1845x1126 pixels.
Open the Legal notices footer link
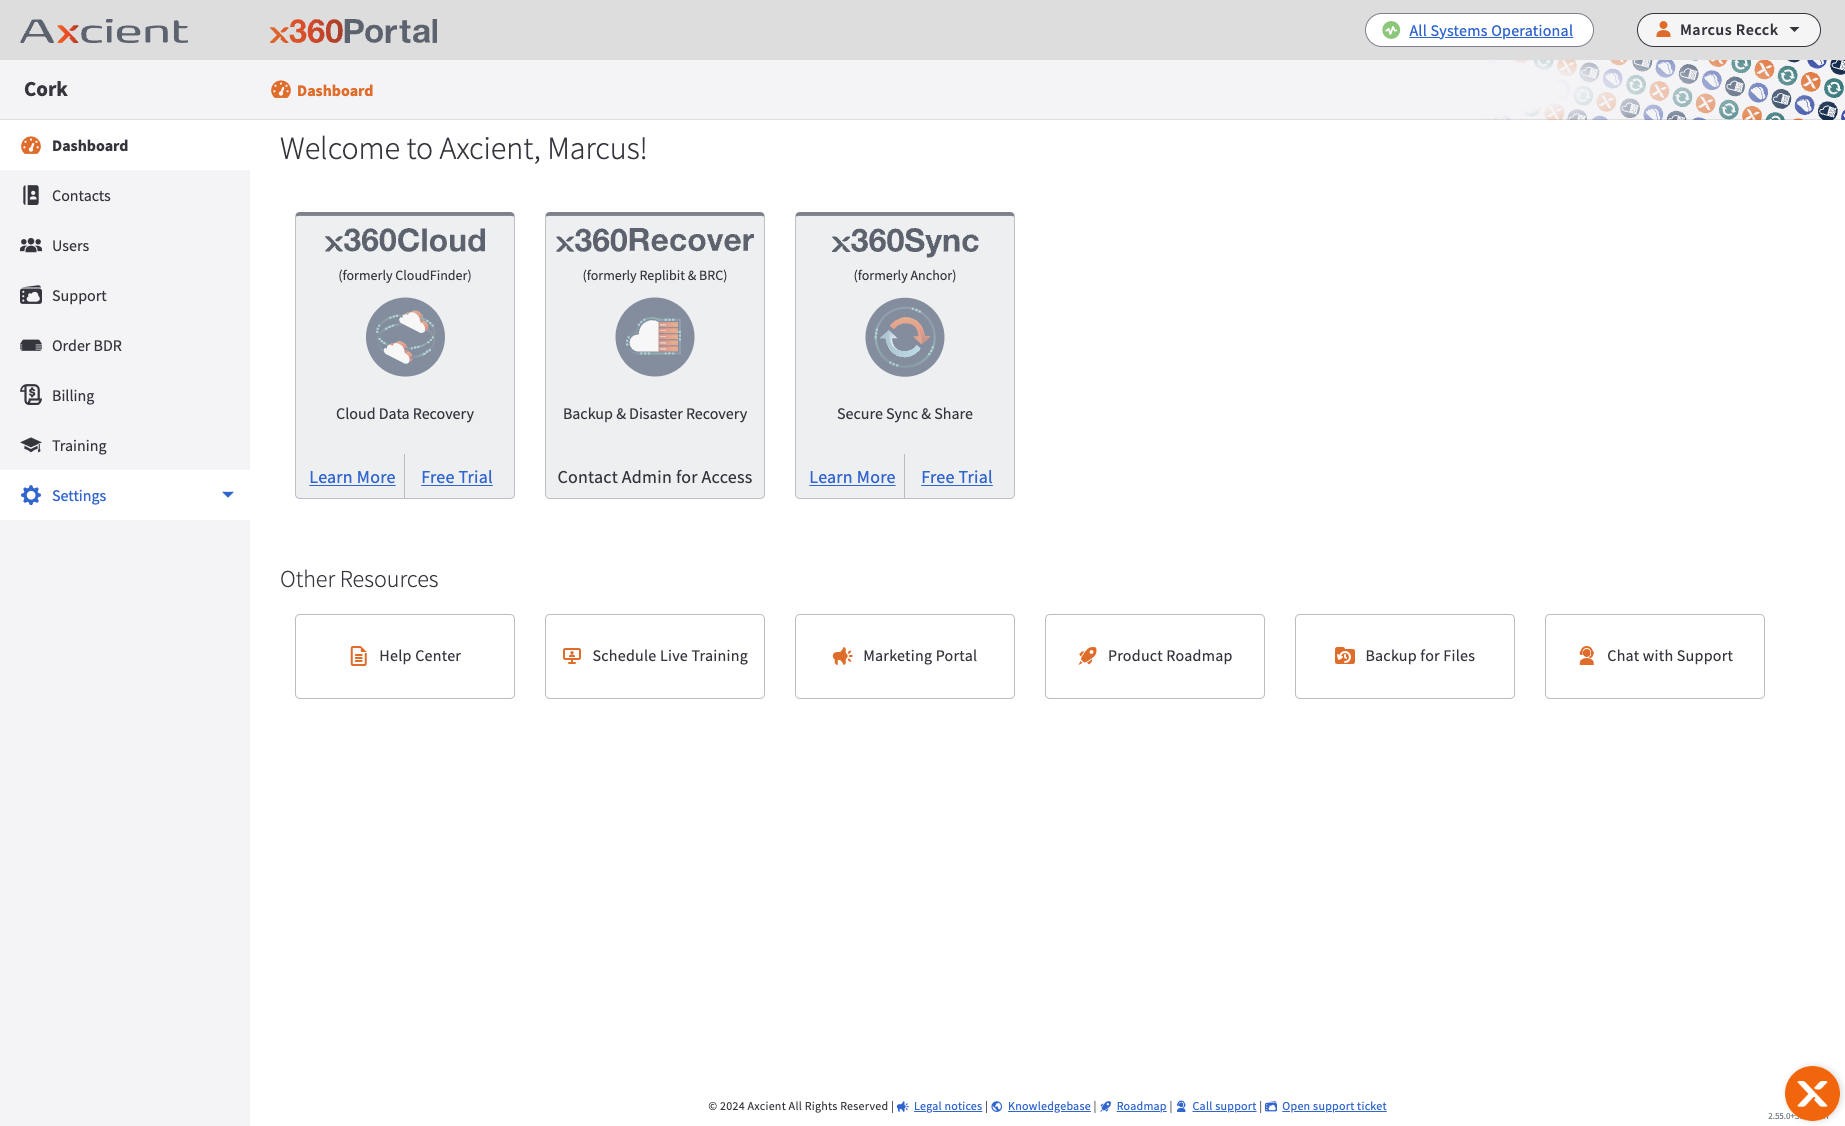948,1106
